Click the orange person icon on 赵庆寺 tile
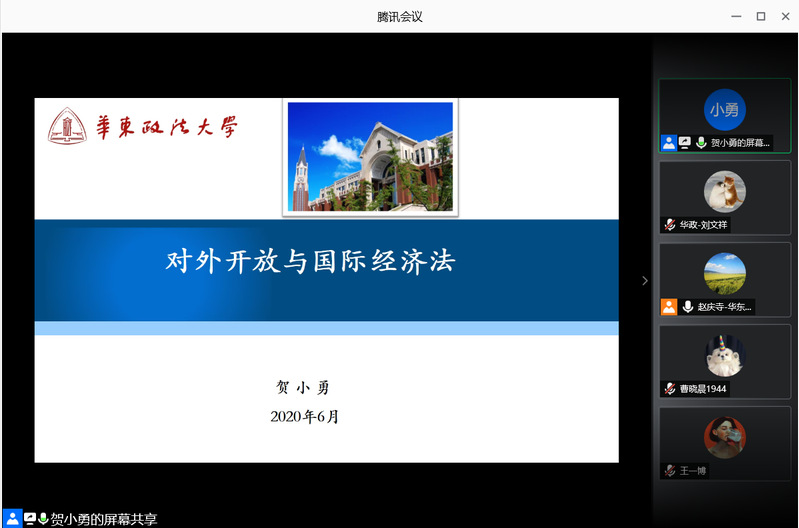Viewport: 799px width, 528px height. coord(669,307)
